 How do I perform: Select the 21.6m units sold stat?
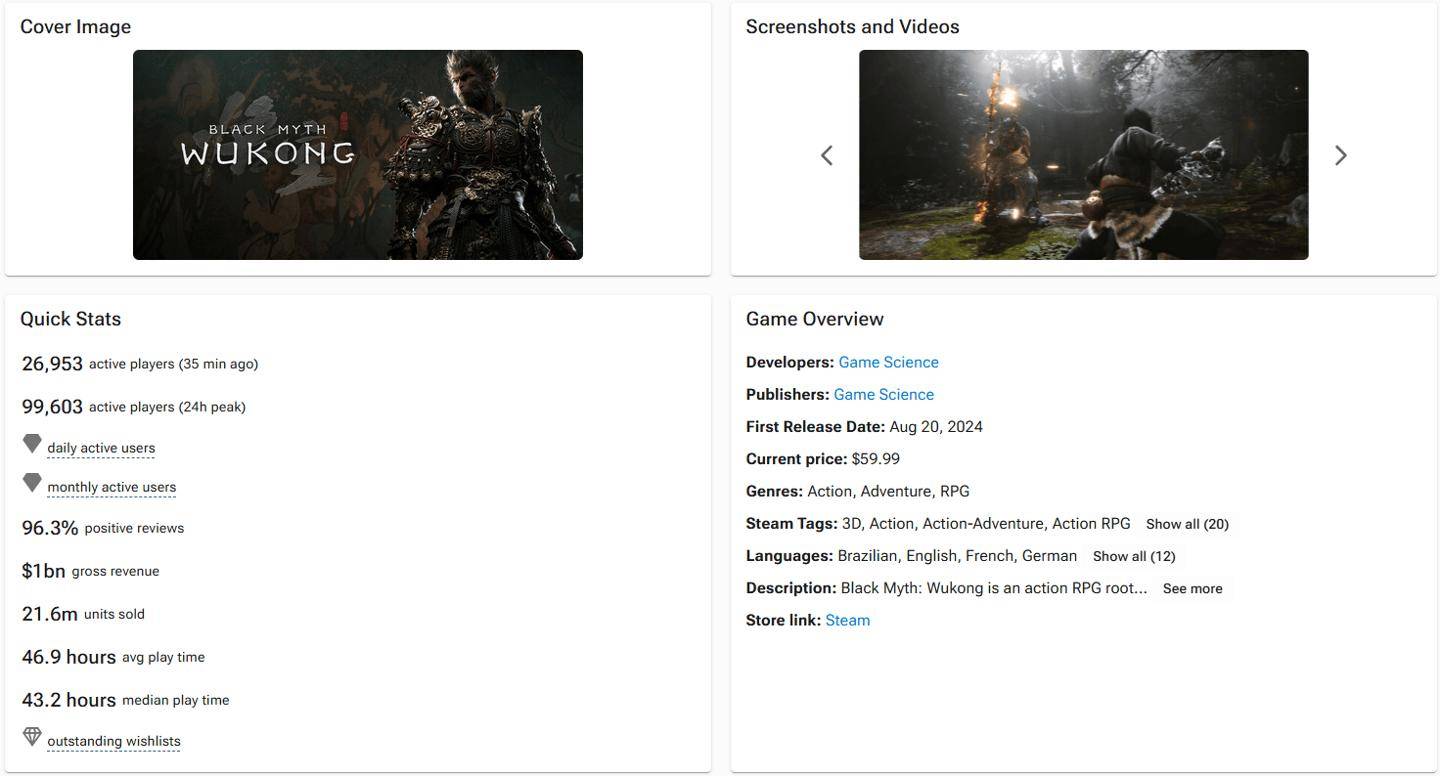tap(83, 614)
